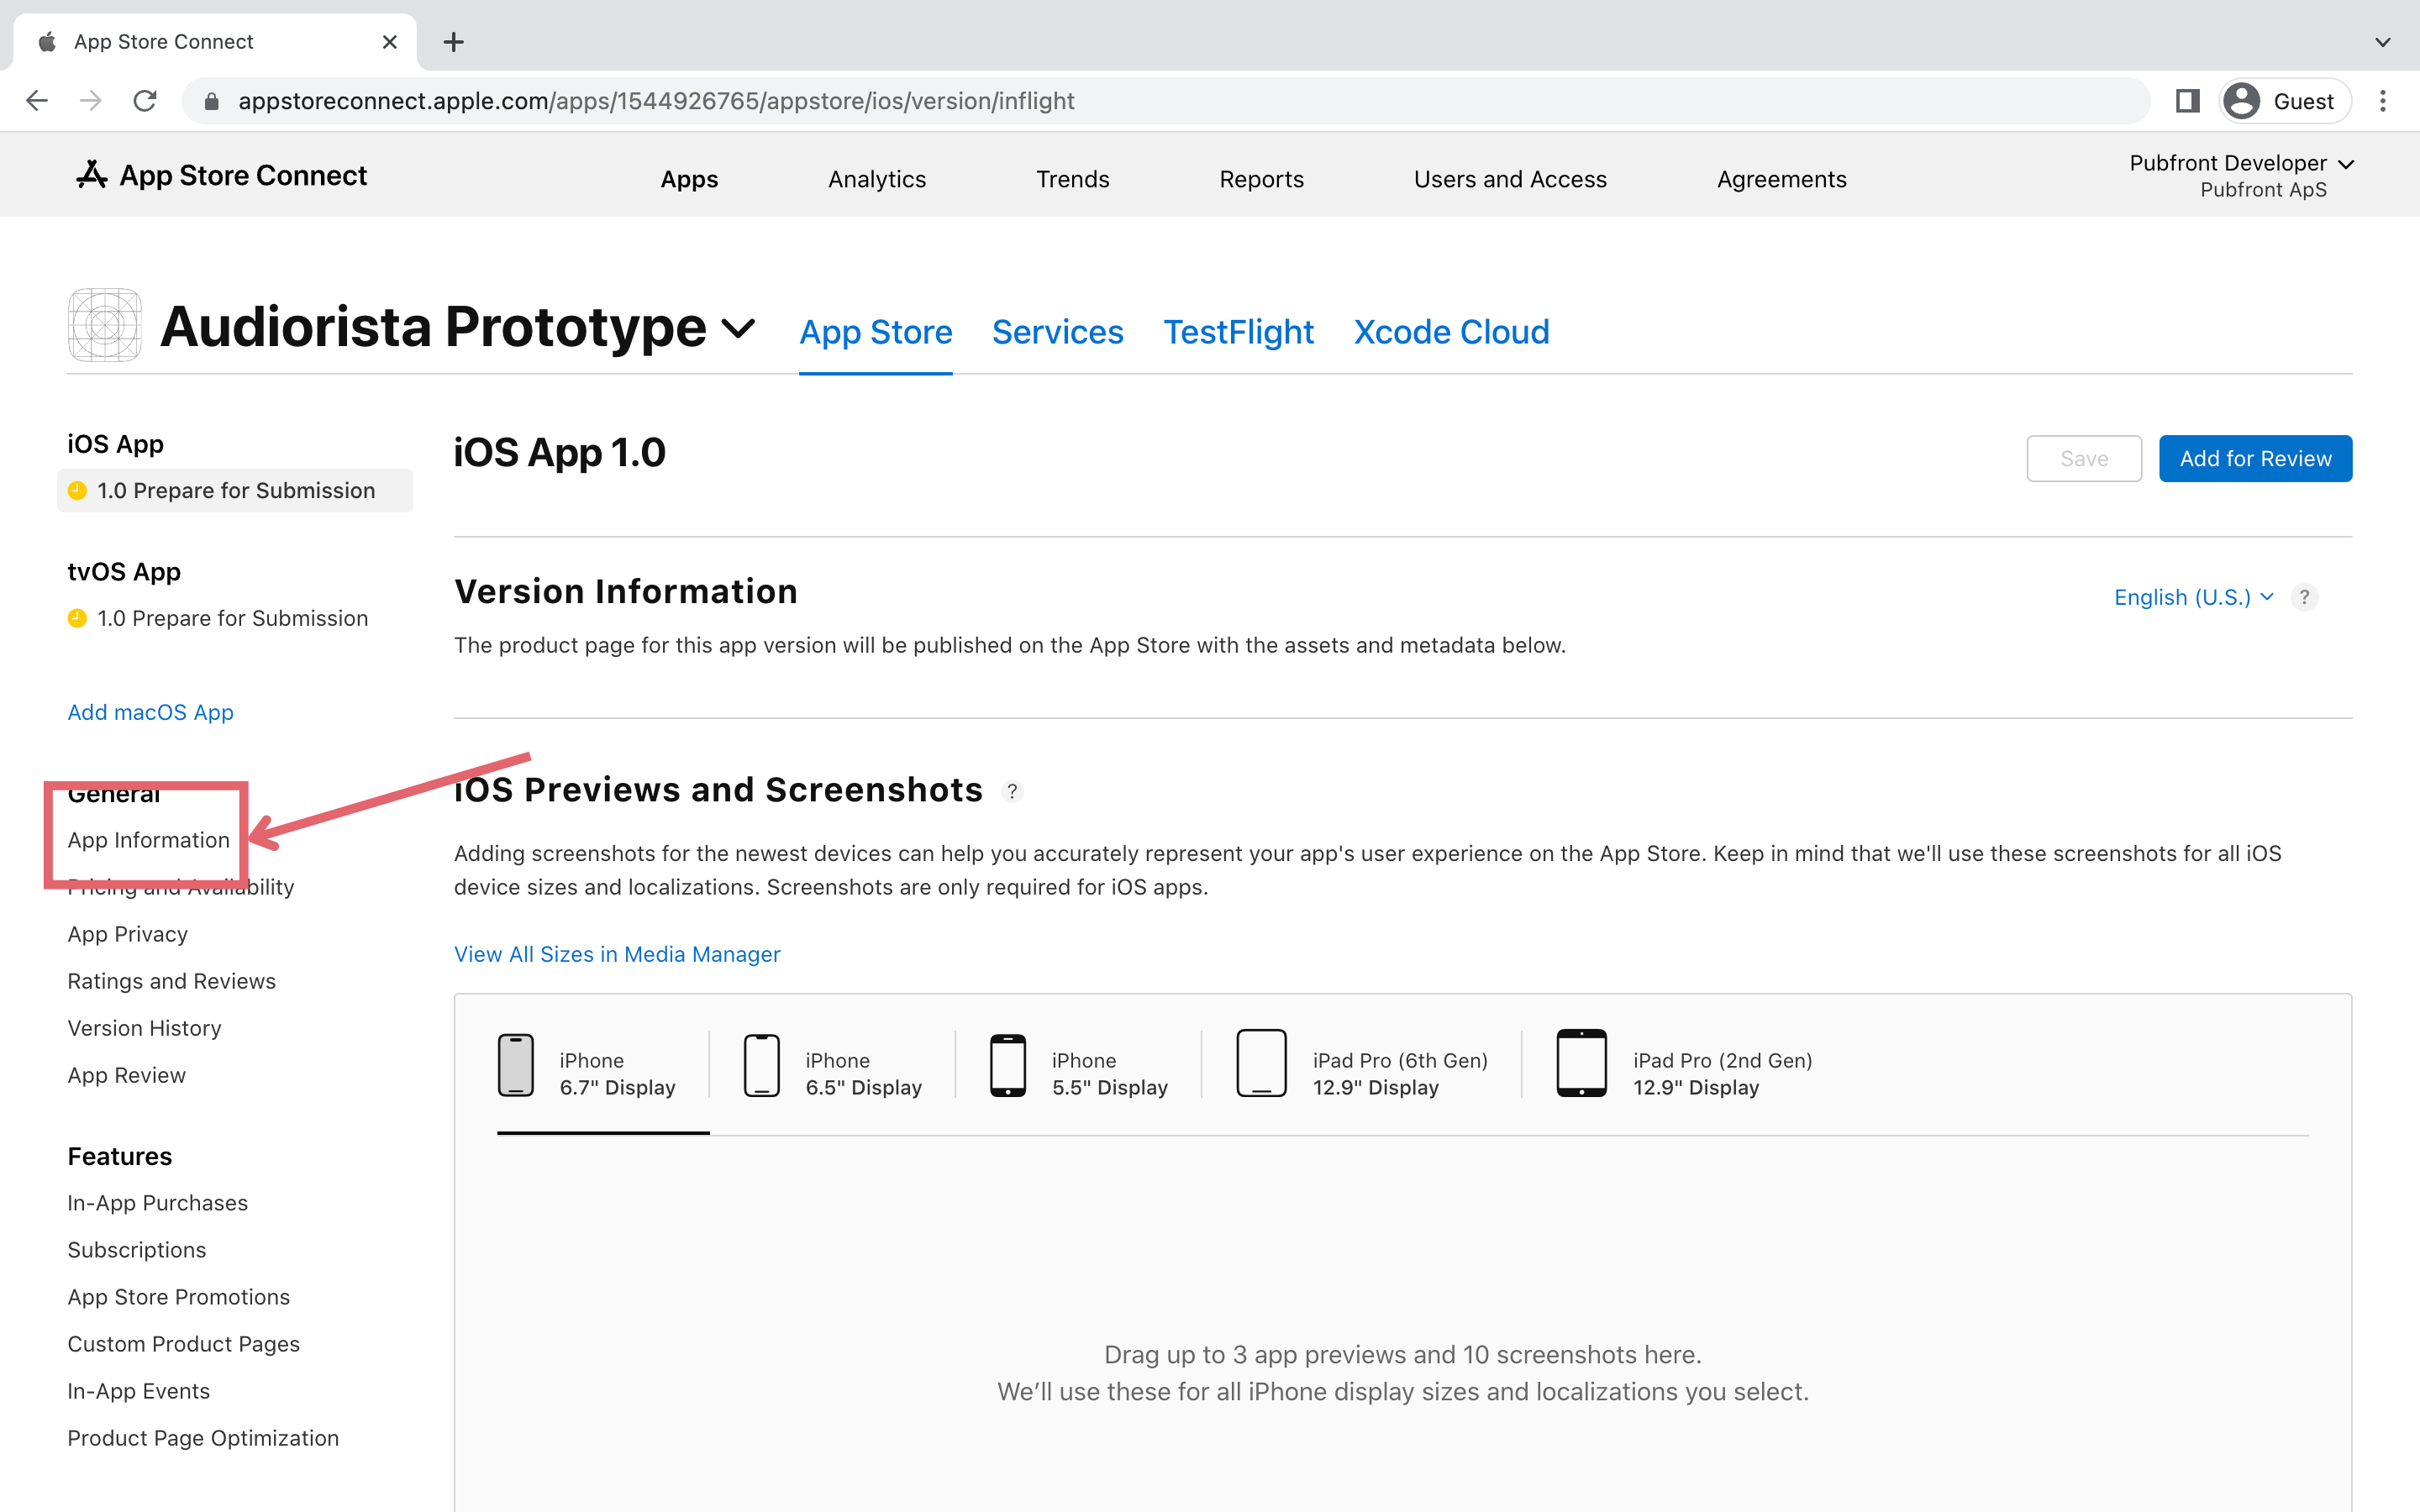2420x1512 pixels.
Task: Click the yellow status dot for iOS App 1.0
Action: pos(77,490)
